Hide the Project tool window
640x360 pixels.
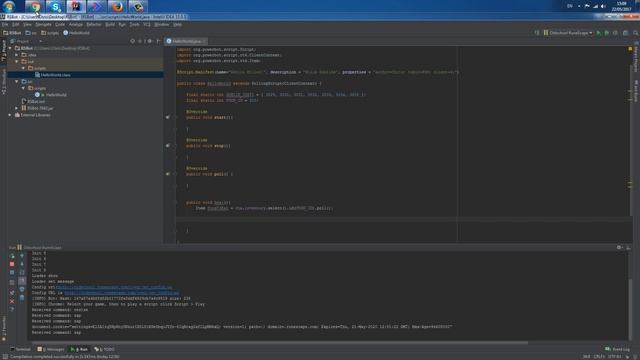(158, 41)
